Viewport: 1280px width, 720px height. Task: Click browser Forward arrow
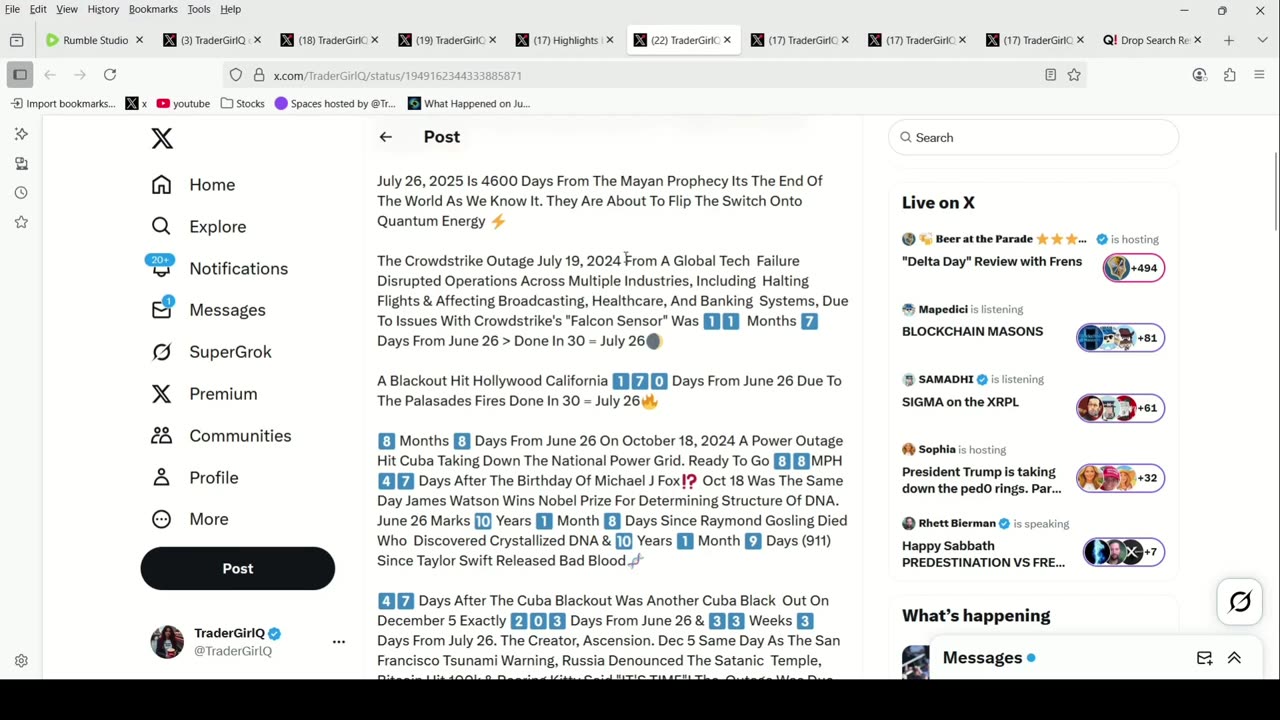pos(80,75)
